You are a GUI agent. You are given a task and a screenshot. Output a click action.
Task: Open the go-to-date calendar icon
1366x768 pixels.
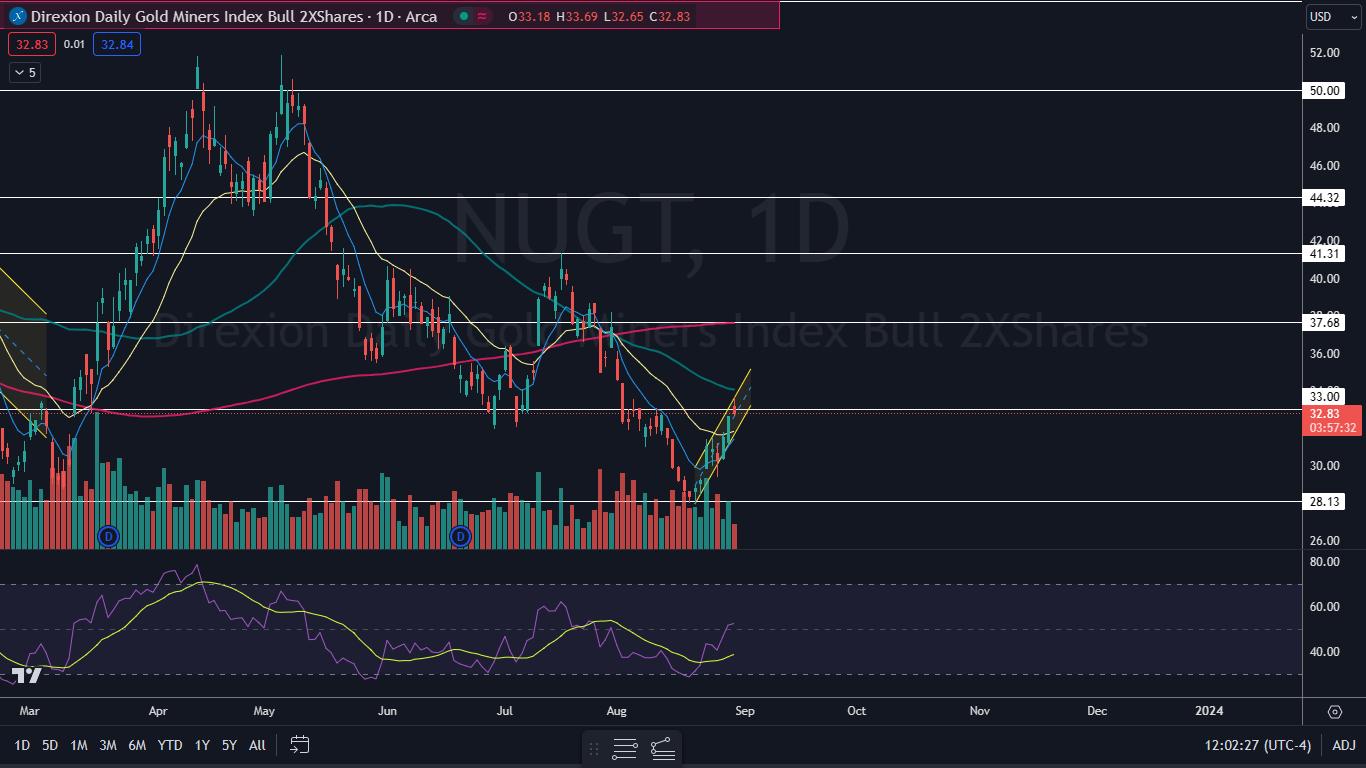(x=299, y=744)
